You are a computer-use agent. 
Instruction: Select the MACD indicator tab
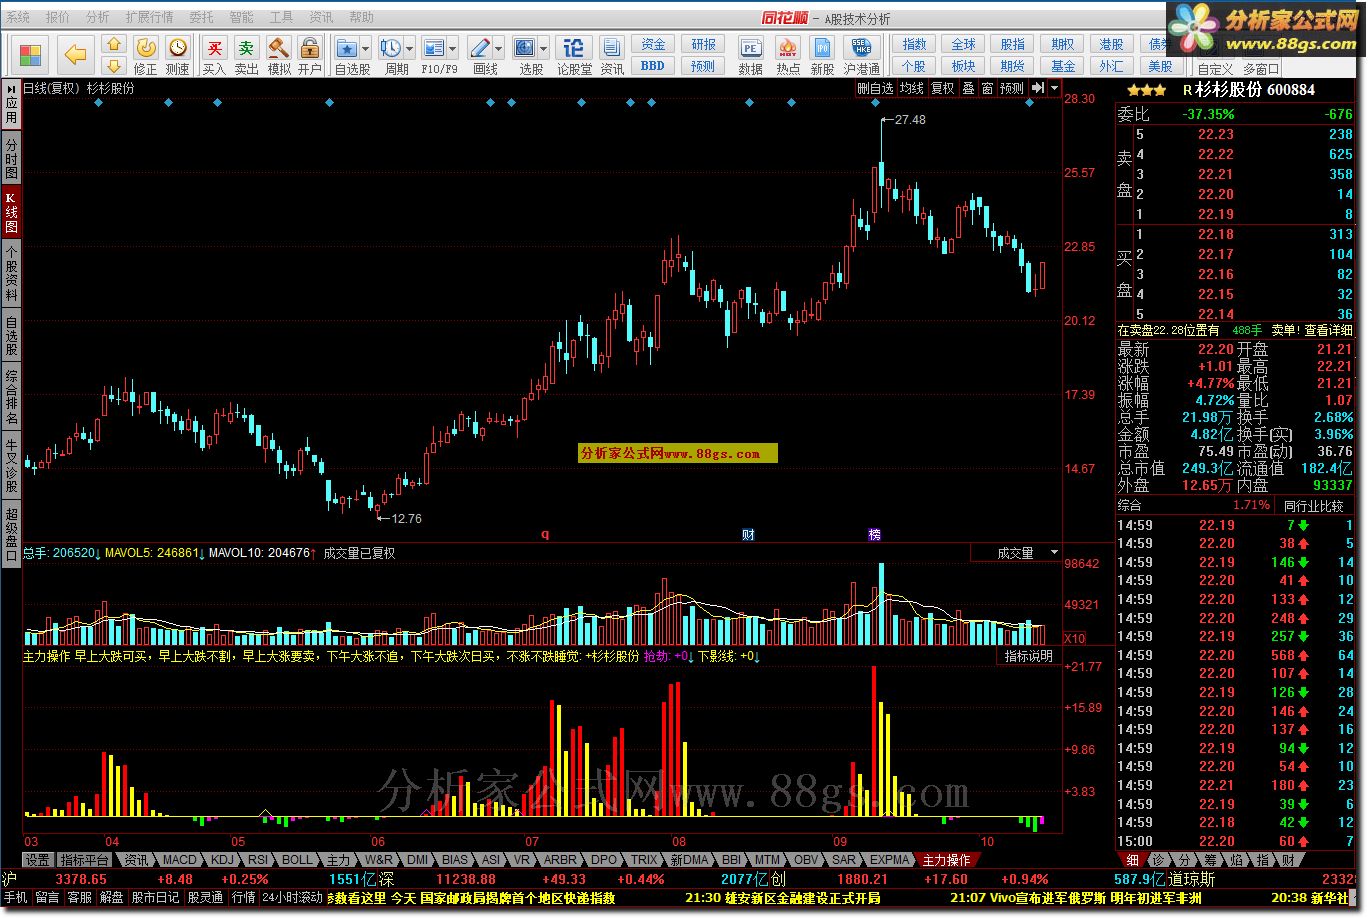(180, 860)
